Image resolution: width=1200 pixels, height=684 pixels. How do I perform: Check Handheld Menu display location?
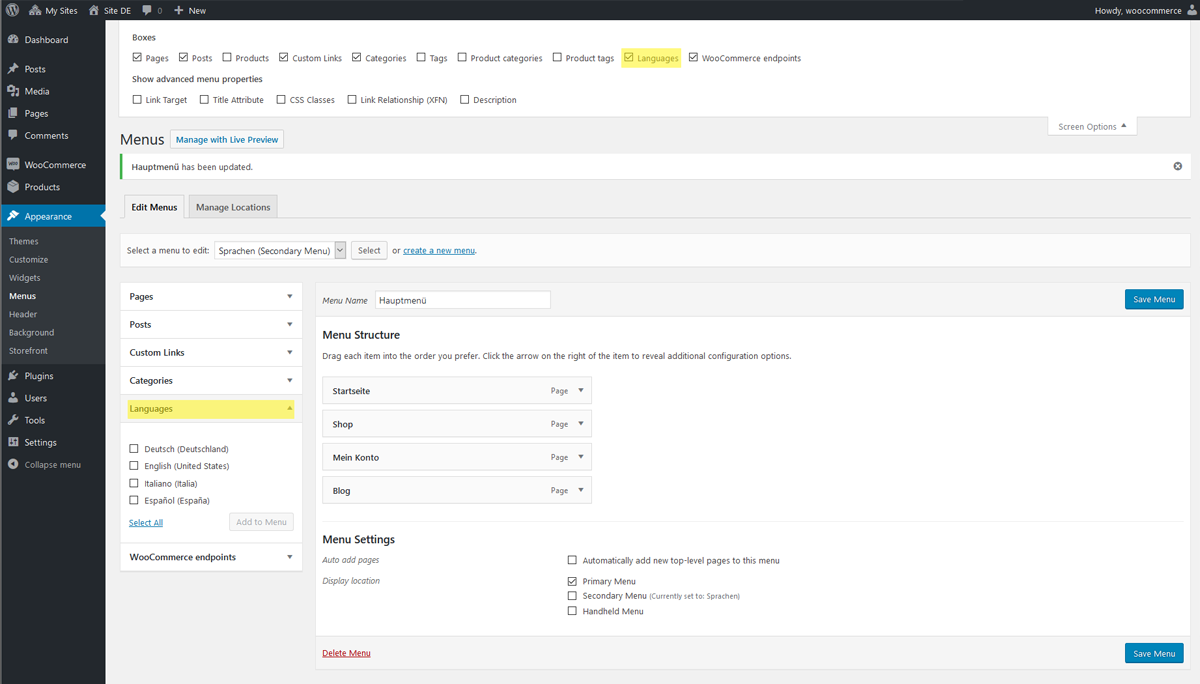coord(572,611)
